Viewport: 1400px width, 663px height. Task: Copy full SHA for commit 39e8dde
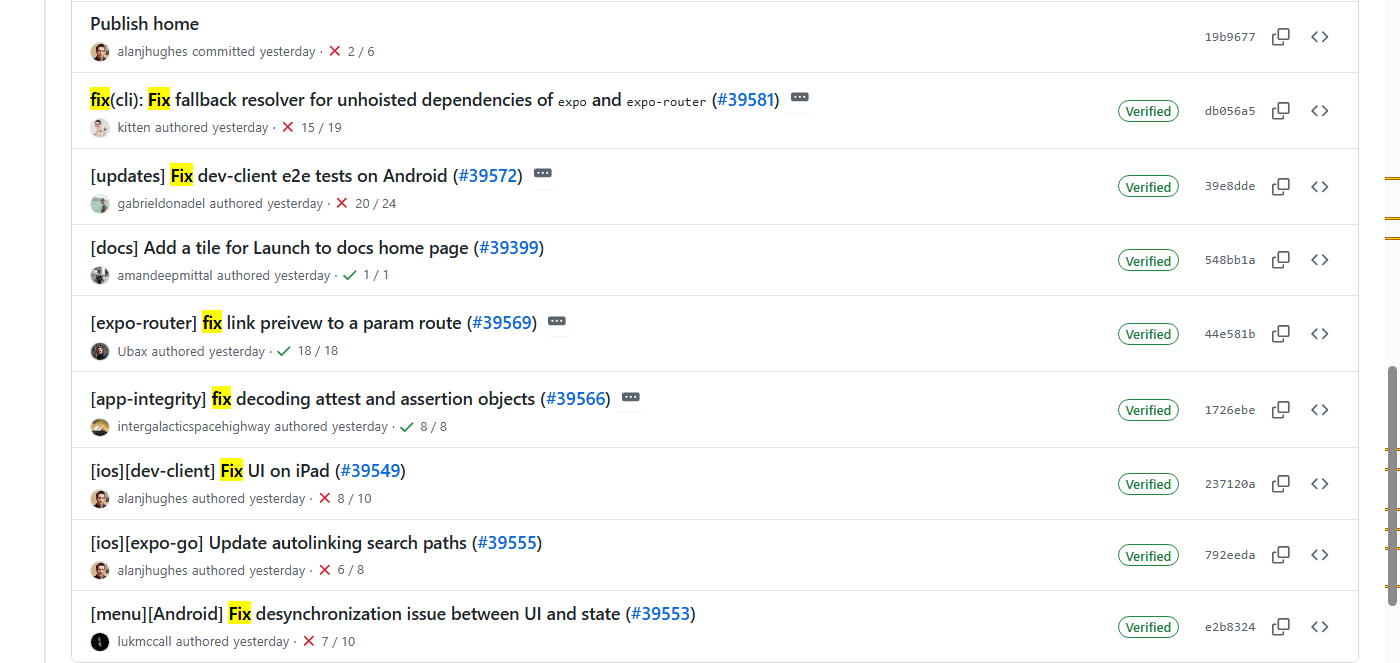[1280, 187]
